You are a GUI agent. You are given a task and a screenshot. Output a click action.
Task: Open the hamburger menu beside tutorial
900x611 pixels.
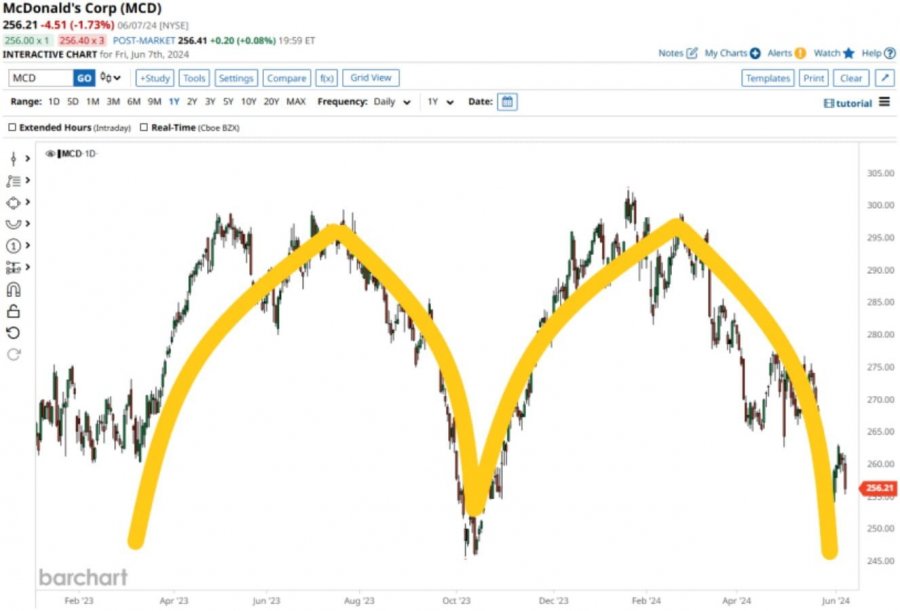tap(885, 102)
